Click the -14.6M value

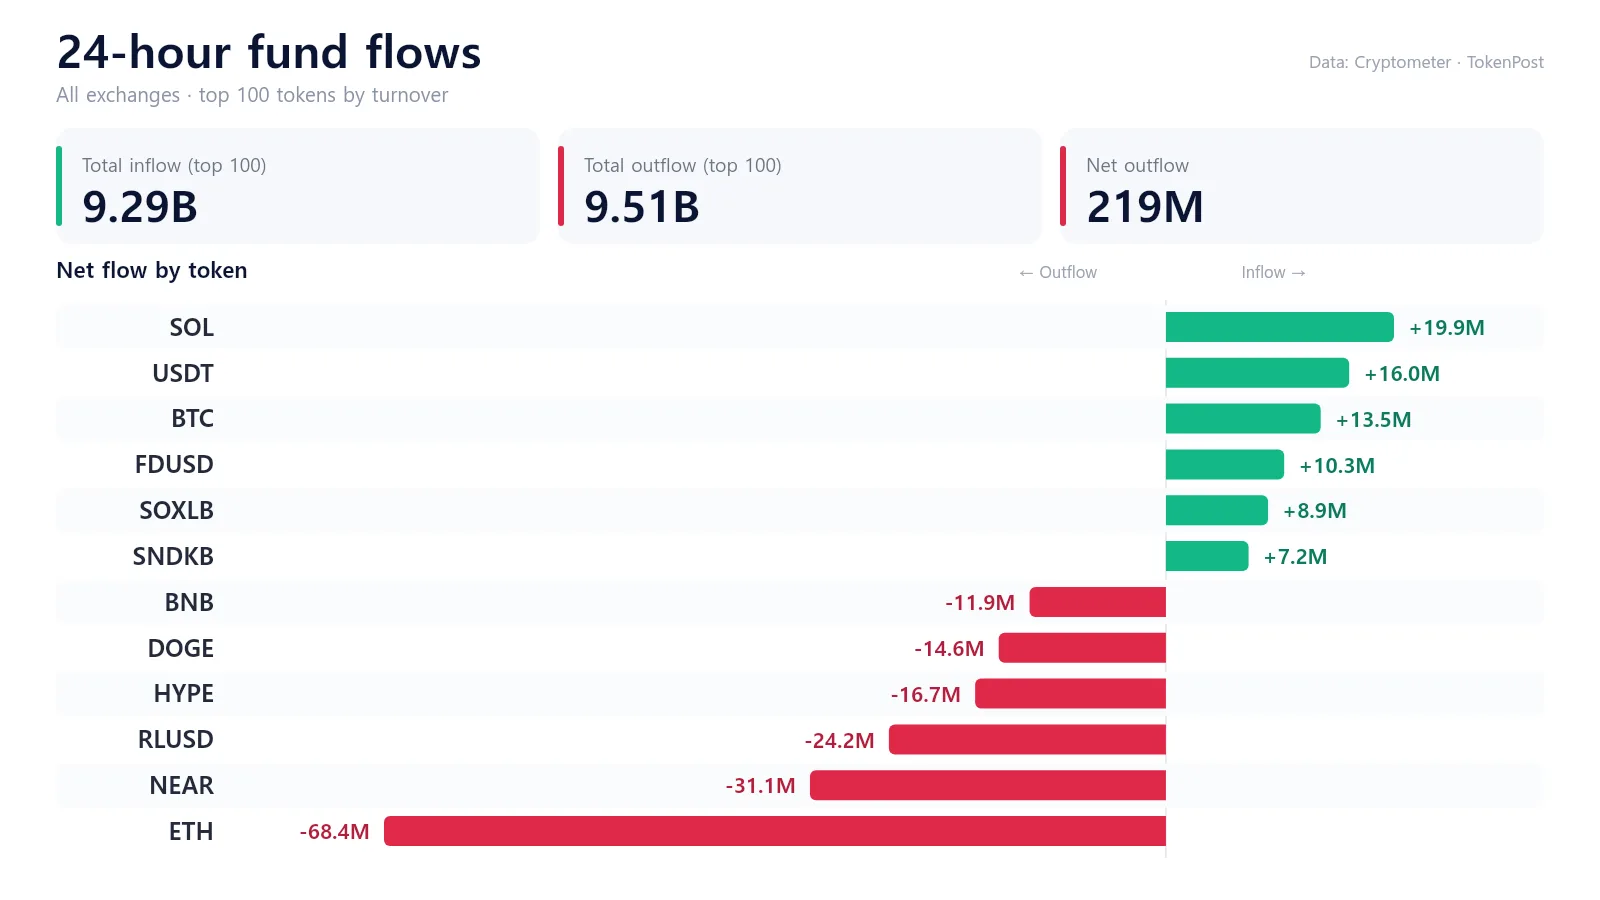coord(949,649)
